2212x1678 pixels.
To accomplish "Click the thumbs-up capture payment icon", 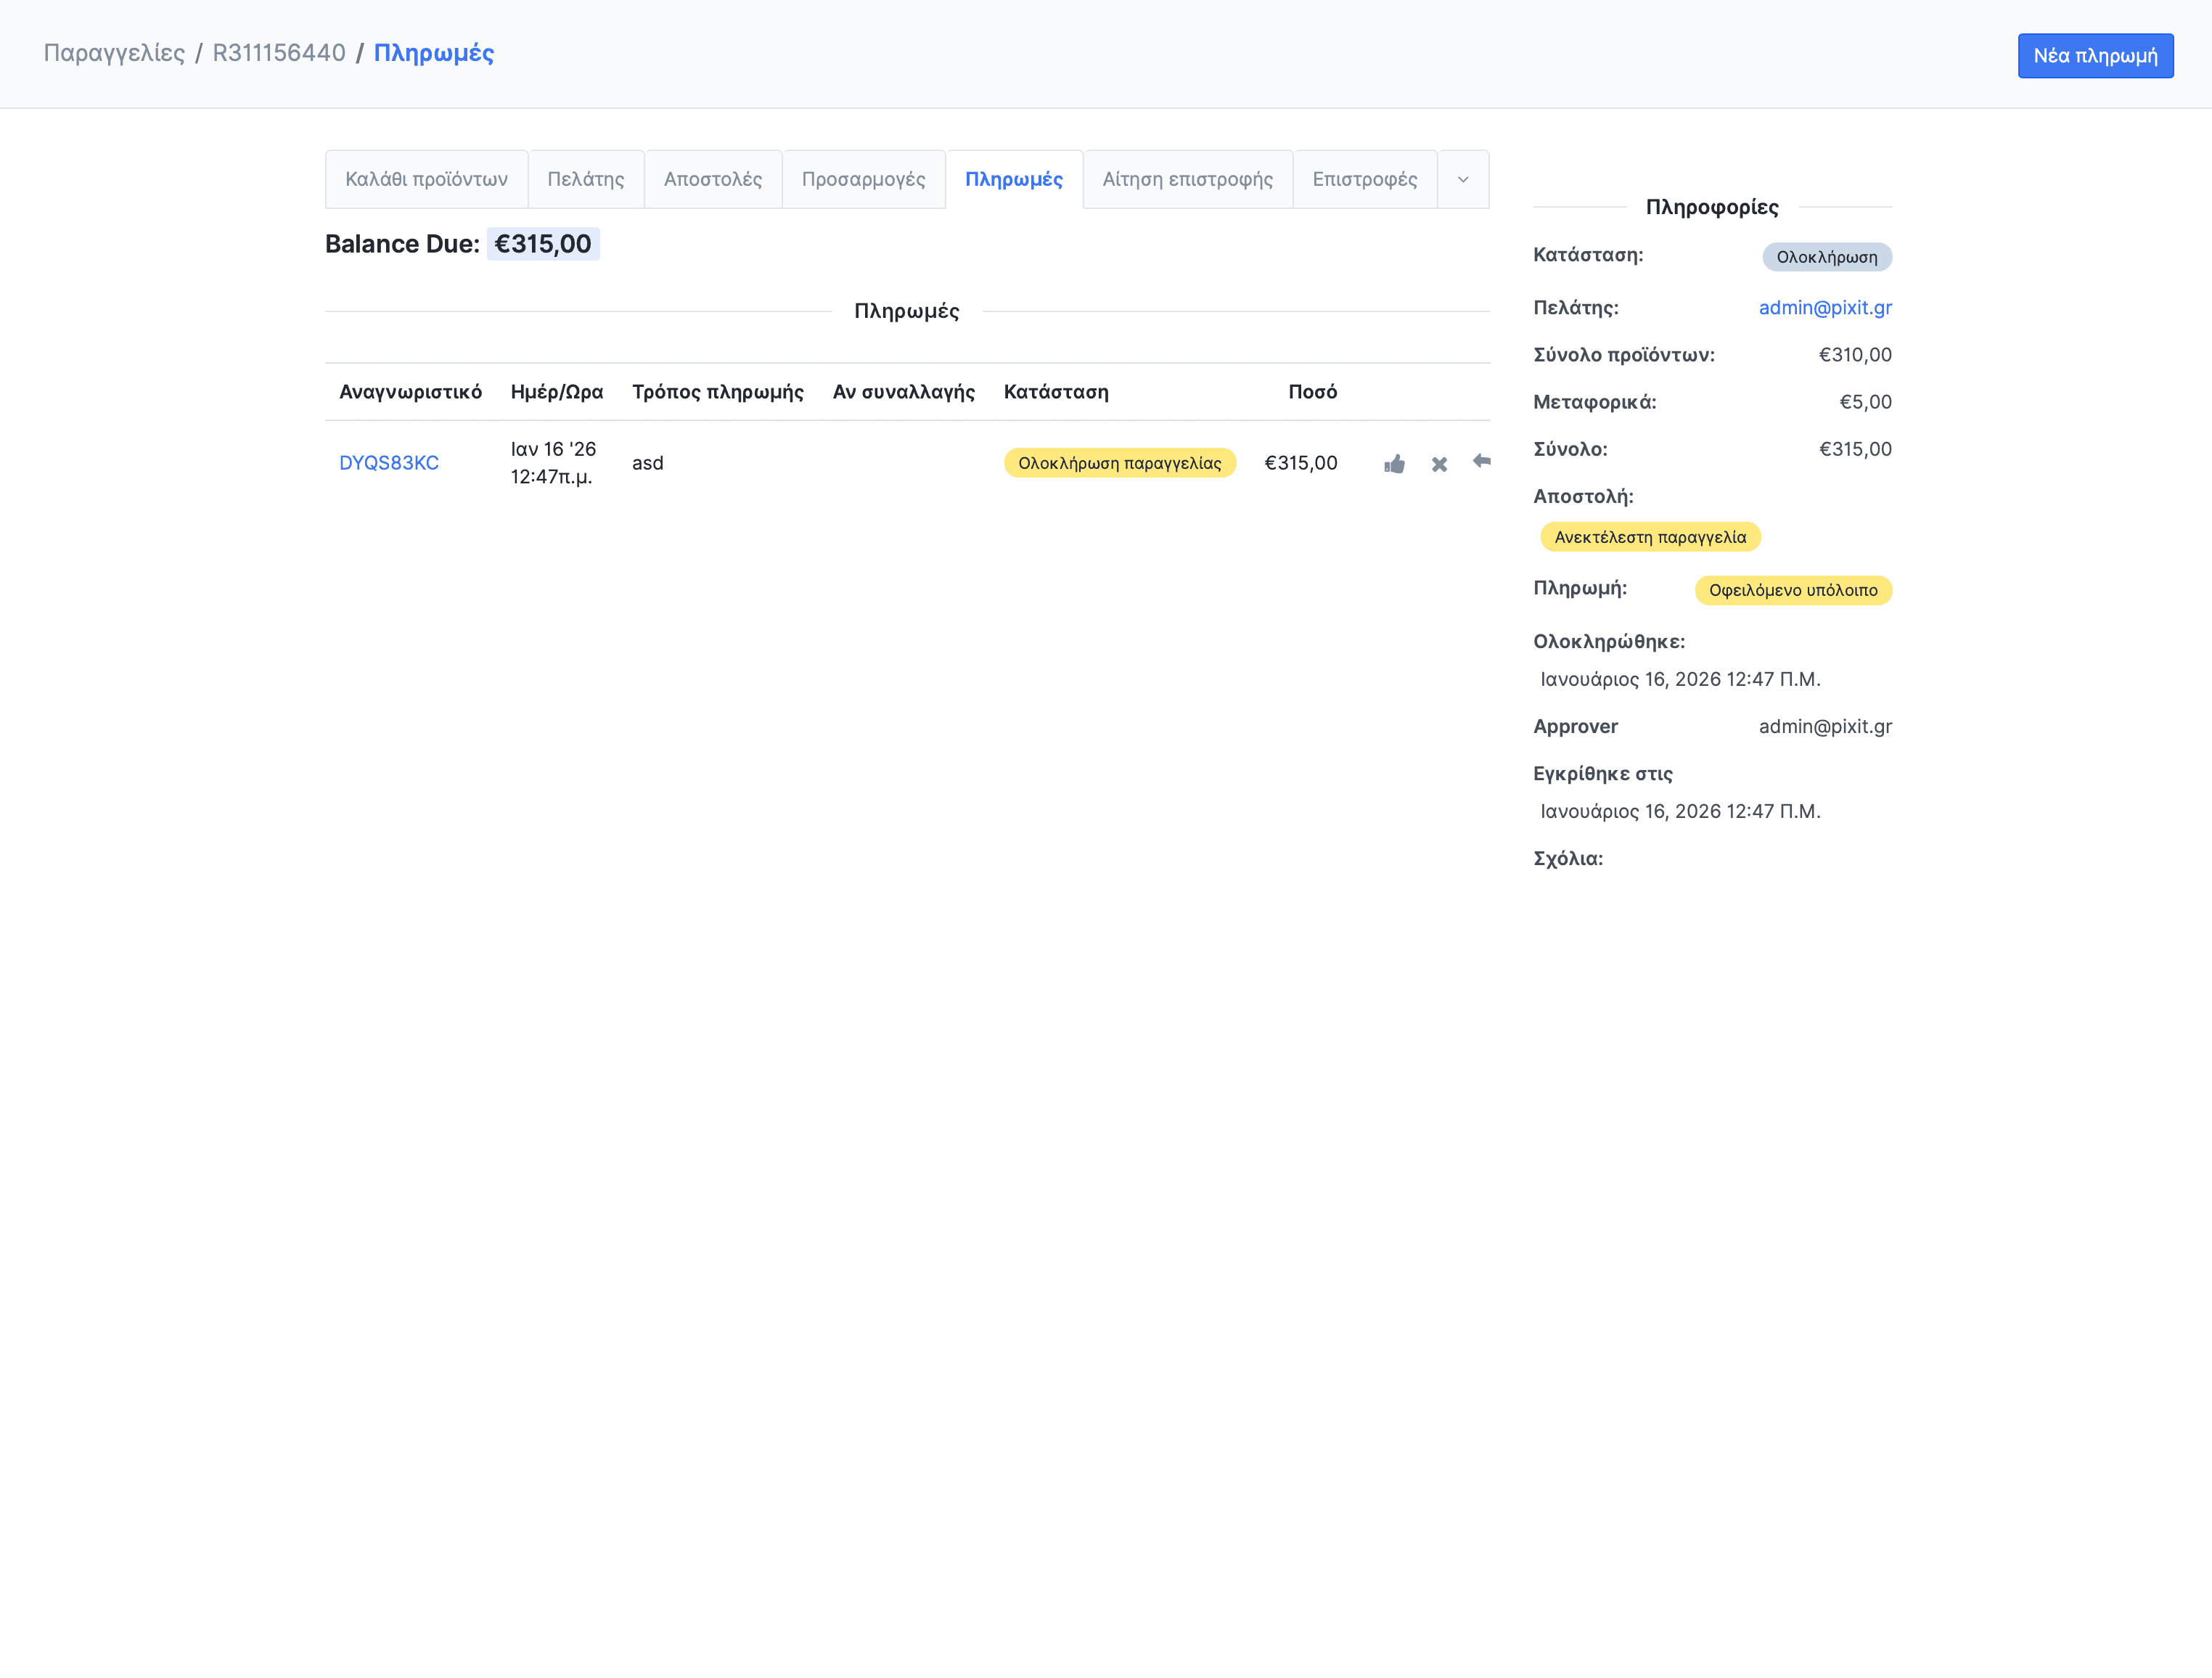I will point(1394,464).
